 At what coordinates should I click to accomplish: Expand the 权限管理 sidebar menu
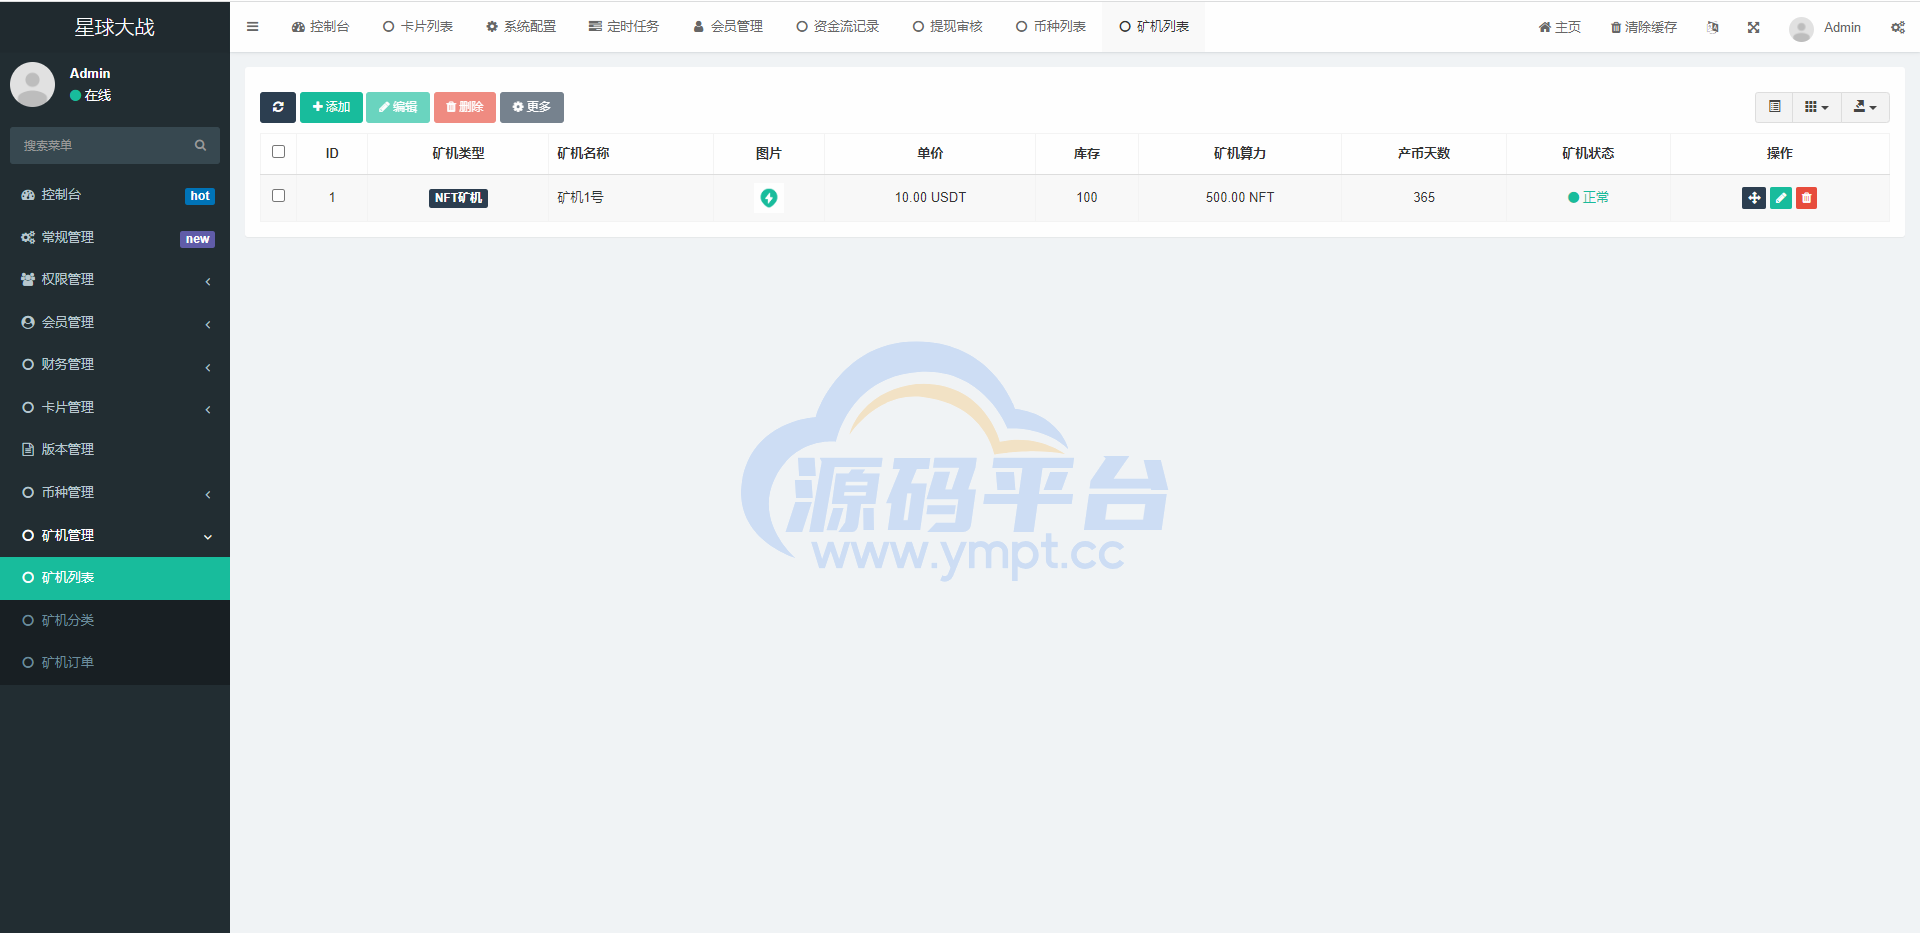(x=115, y=280)
